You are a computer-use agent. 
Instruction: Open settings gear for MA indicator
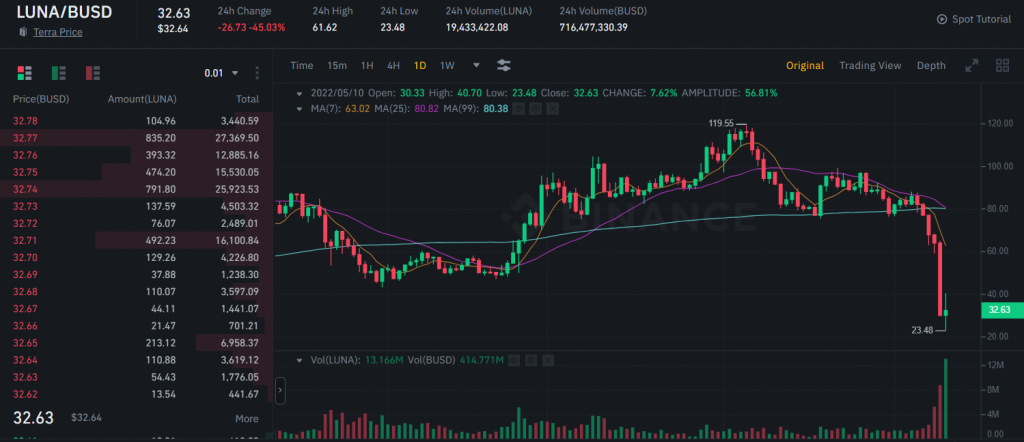click(535, 108)
